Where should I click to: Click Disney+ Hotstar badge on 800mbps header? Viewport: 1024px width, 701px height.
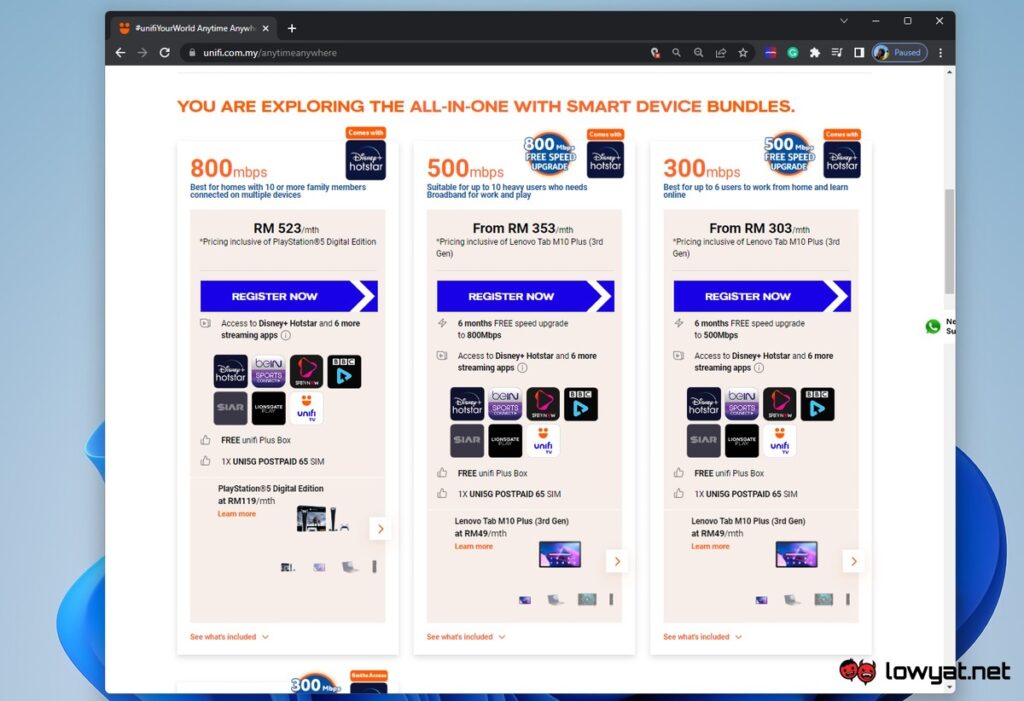pos(366,159)
